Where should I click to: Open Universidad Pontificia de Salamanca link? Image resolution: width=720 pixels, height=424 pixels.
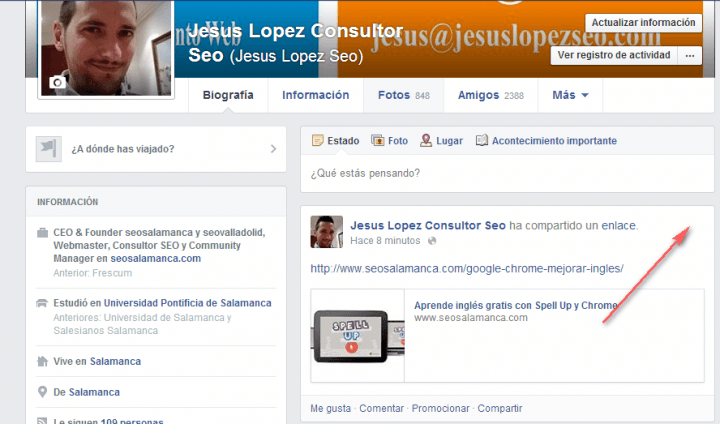[187, 303]
